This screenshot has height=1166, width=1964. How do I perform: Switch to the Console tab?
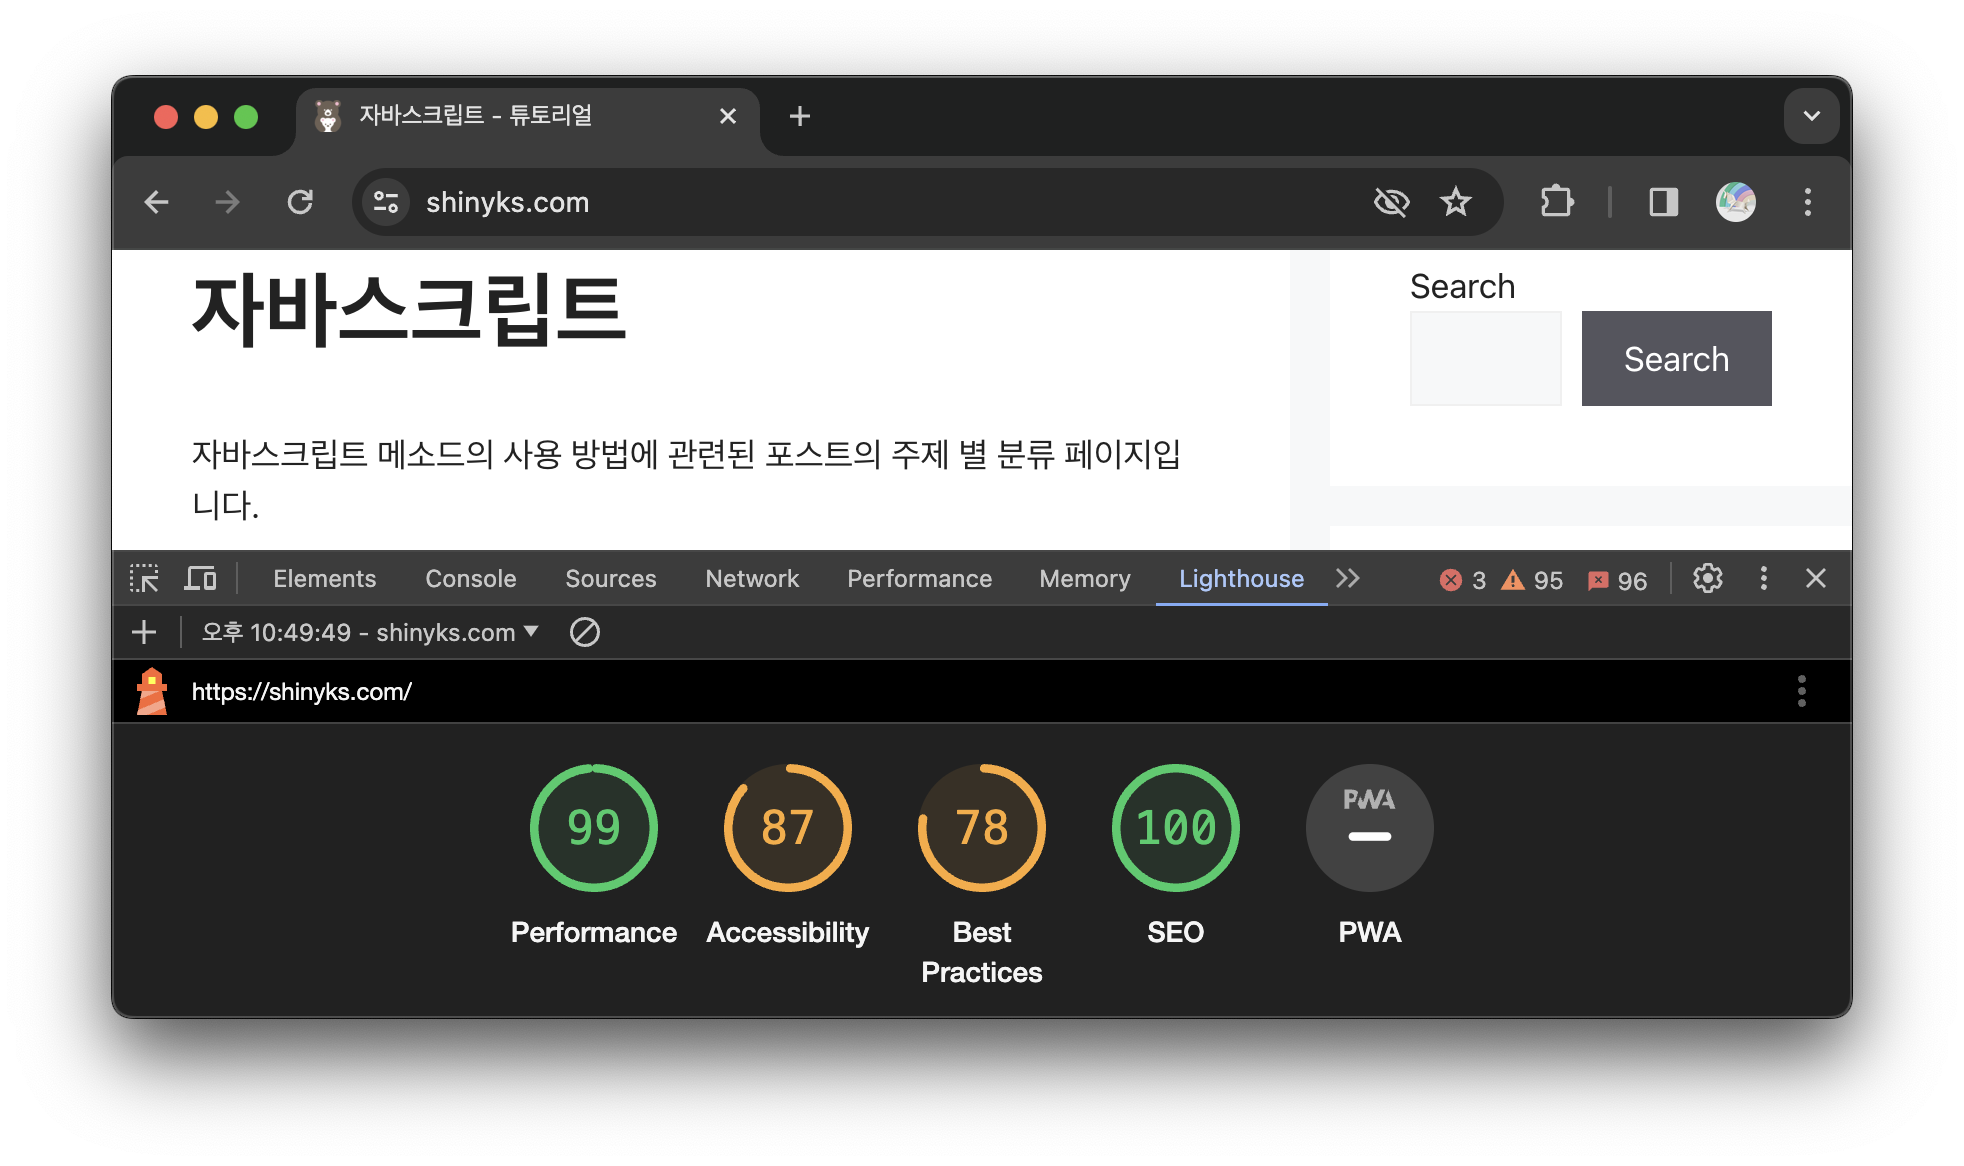[471, 579]
